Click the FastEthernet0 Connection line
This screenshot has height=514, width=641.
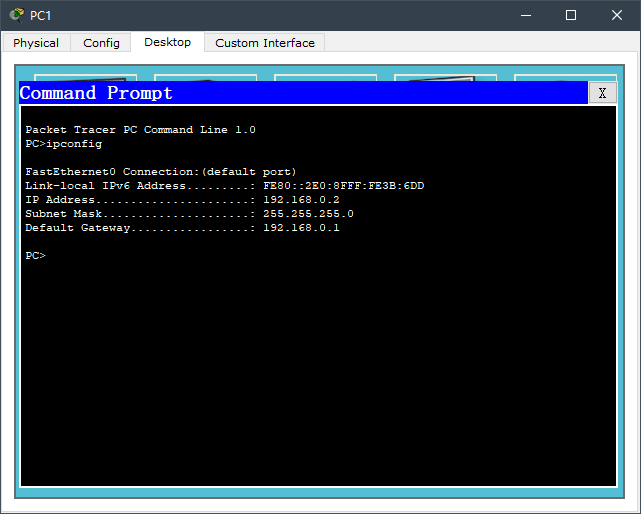pyautogui.click(x=161, y=172)
